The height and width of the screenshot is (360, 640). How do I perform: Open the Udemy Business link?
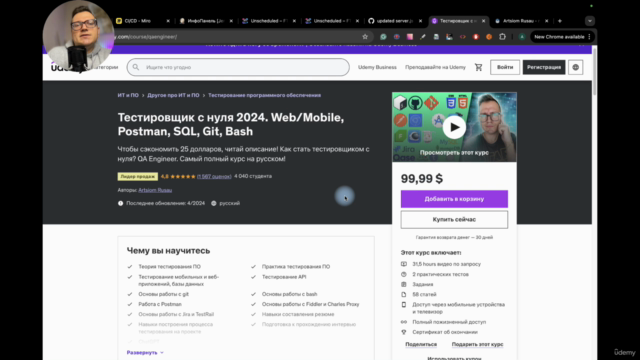click(x=377, y=67)
